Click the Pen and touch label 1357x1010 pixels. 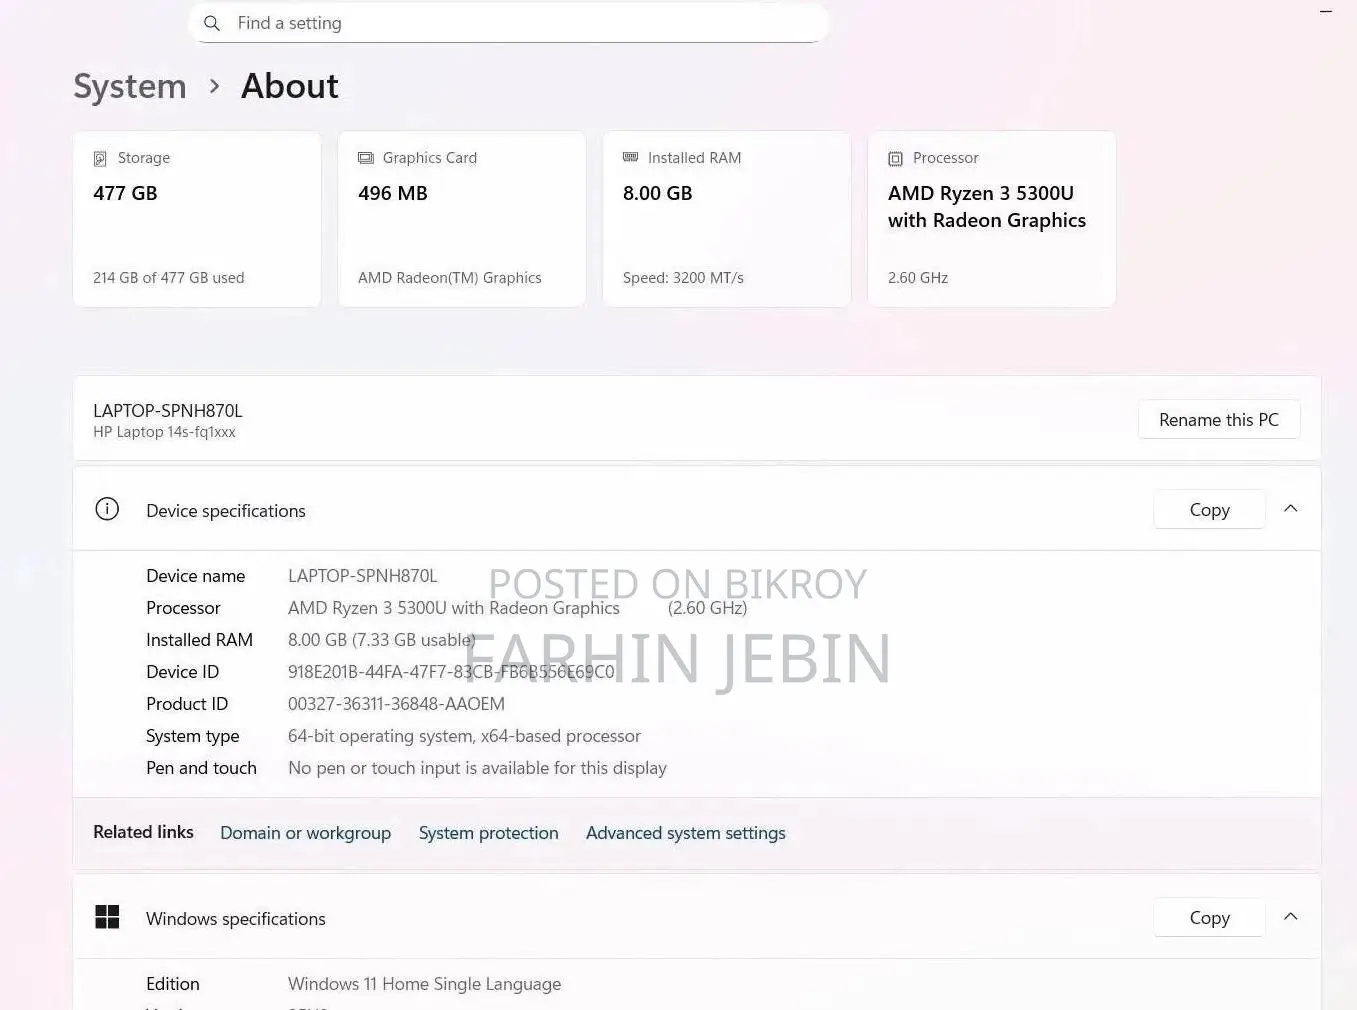[201, 768]
